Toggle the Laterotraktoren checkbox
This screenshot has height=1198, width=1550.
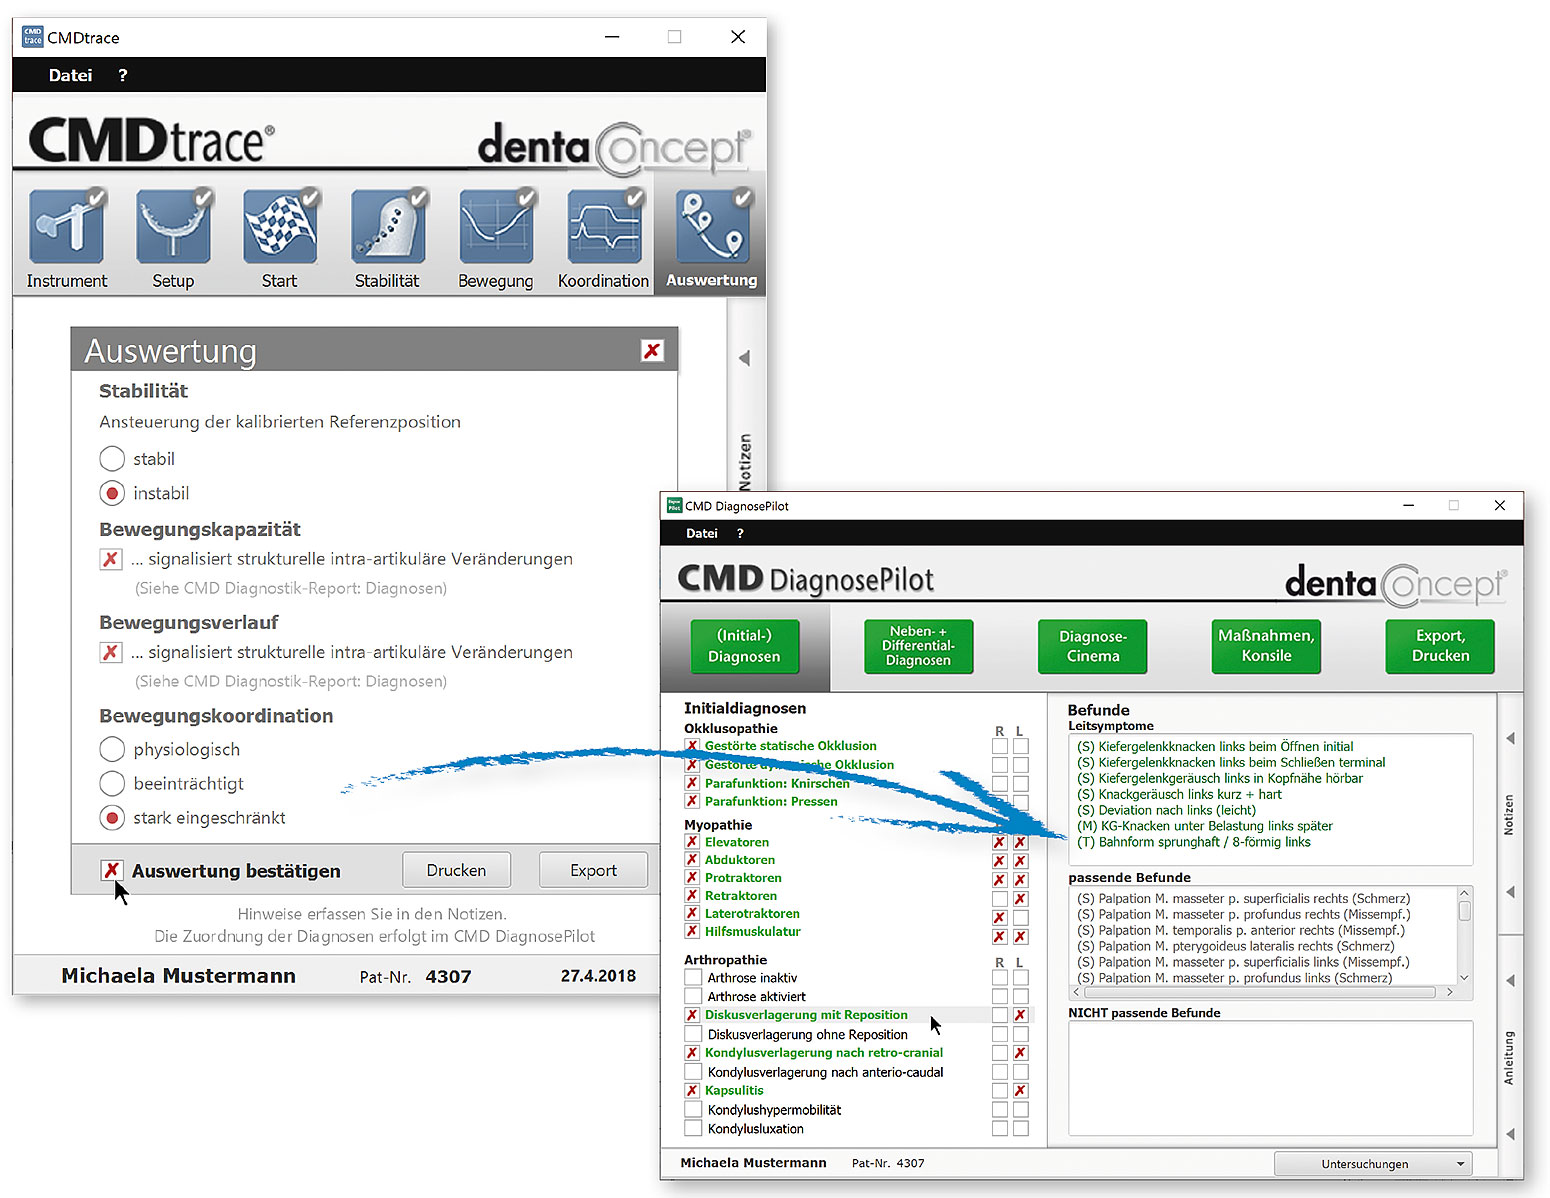692,913
